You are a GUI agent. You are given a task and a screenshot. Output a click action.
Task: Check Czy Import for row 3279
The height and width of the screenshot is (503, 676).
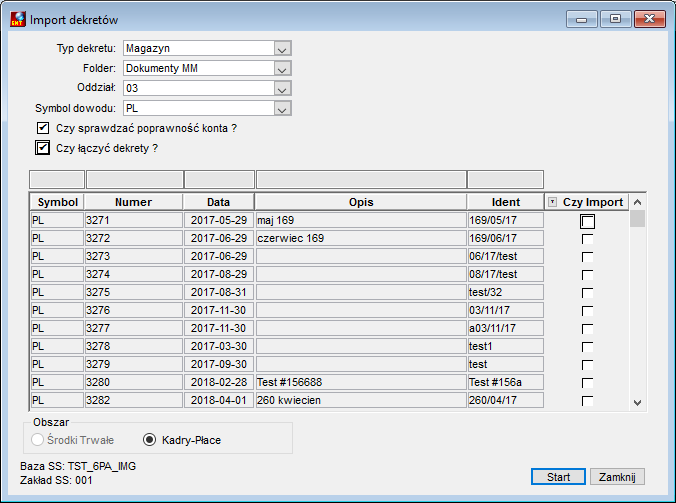(x=587, y=365)
